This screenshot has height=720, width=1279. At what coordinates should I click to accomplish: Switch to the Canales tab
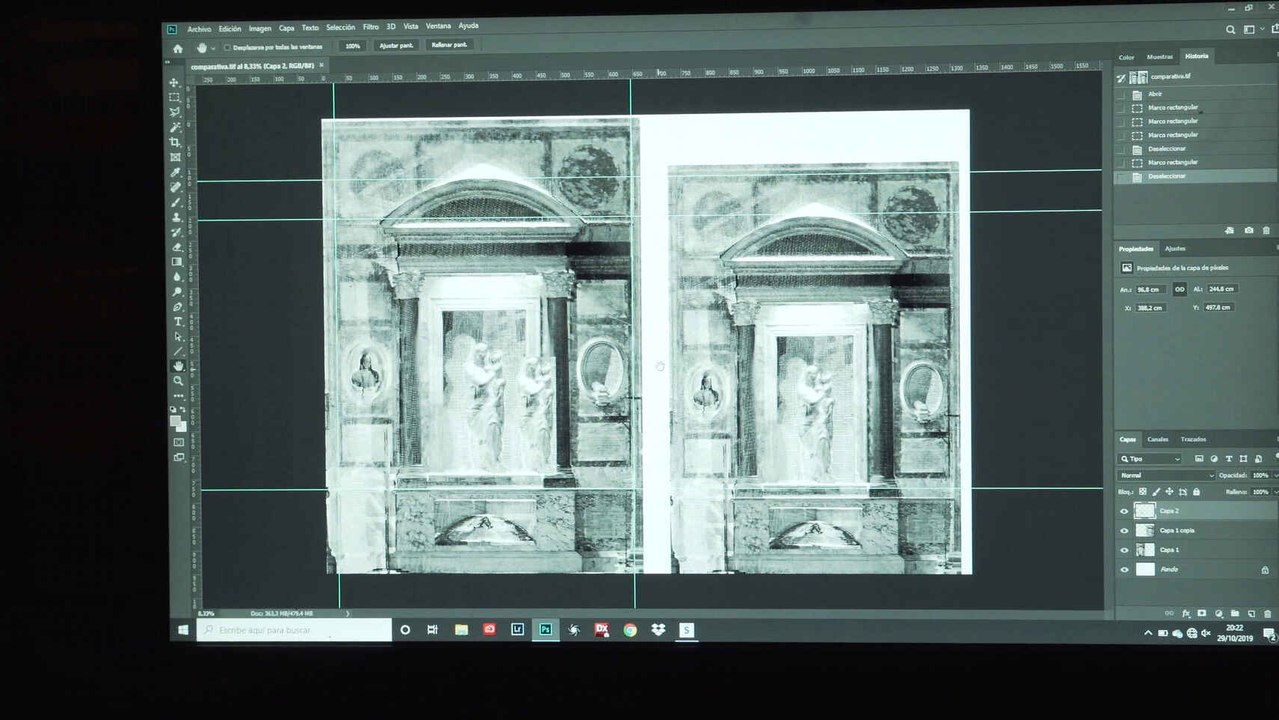[x=1157, y=439]
